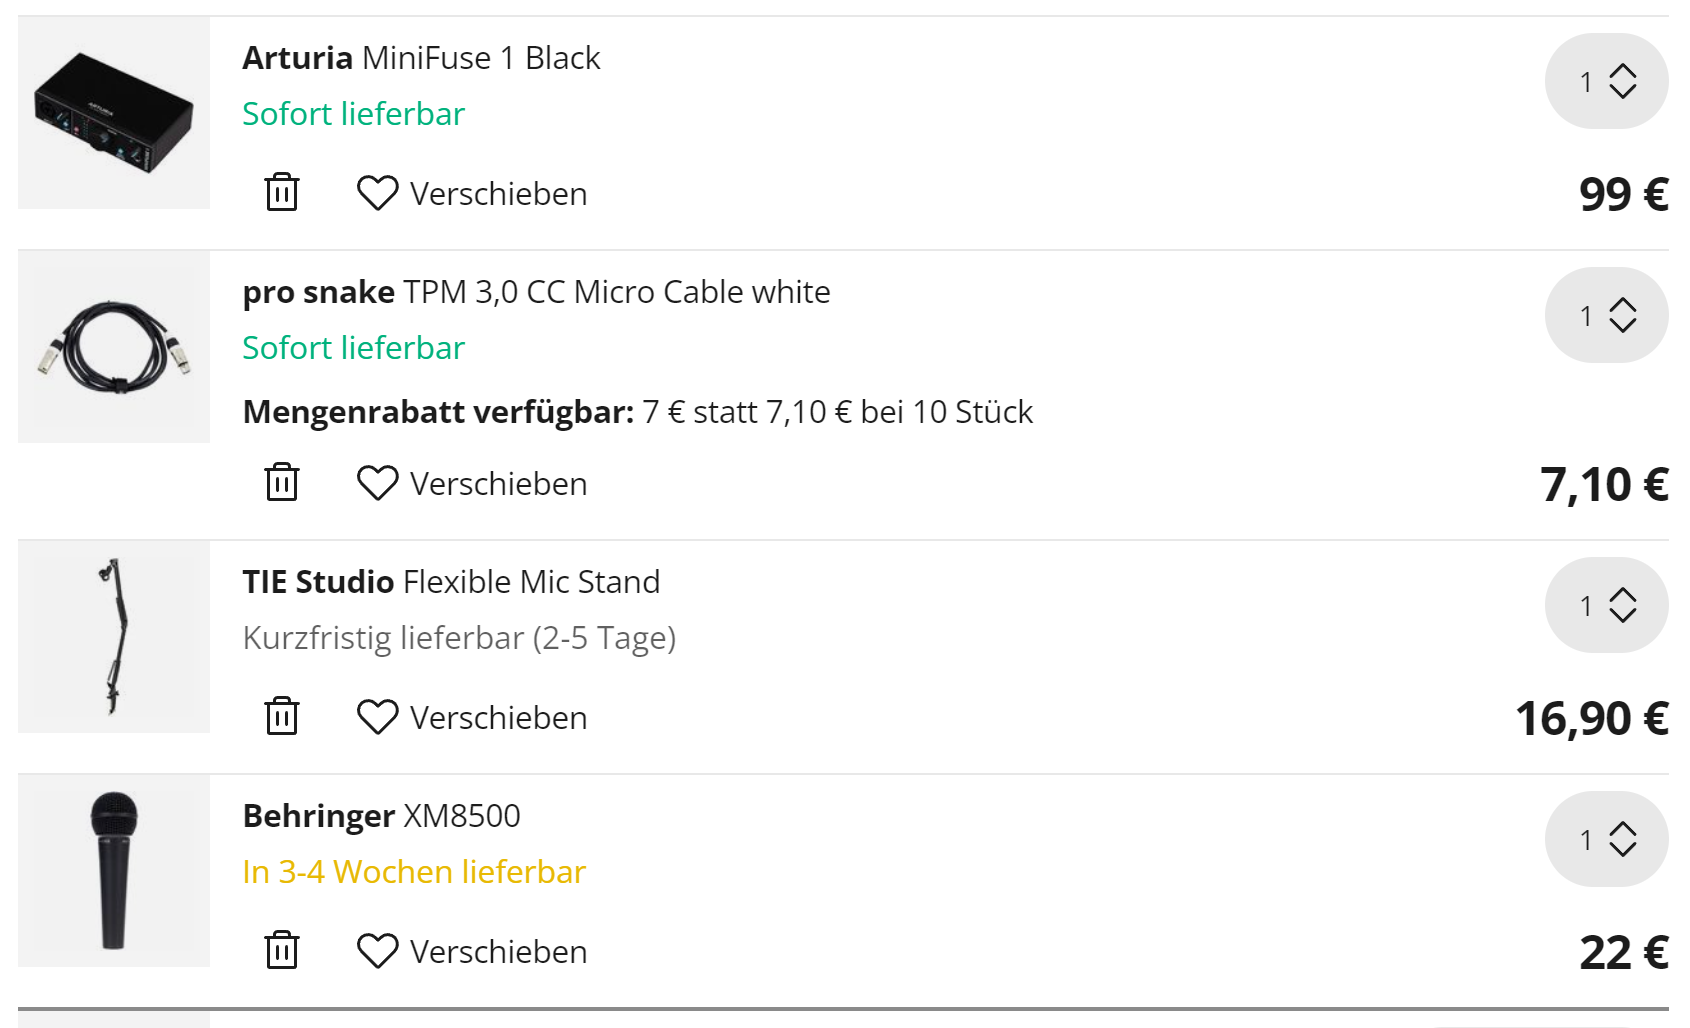Click heart icon for TIE Studio stand
Image resolution: width=1690 pixels, height=1028 pixels.
(378, 717)
